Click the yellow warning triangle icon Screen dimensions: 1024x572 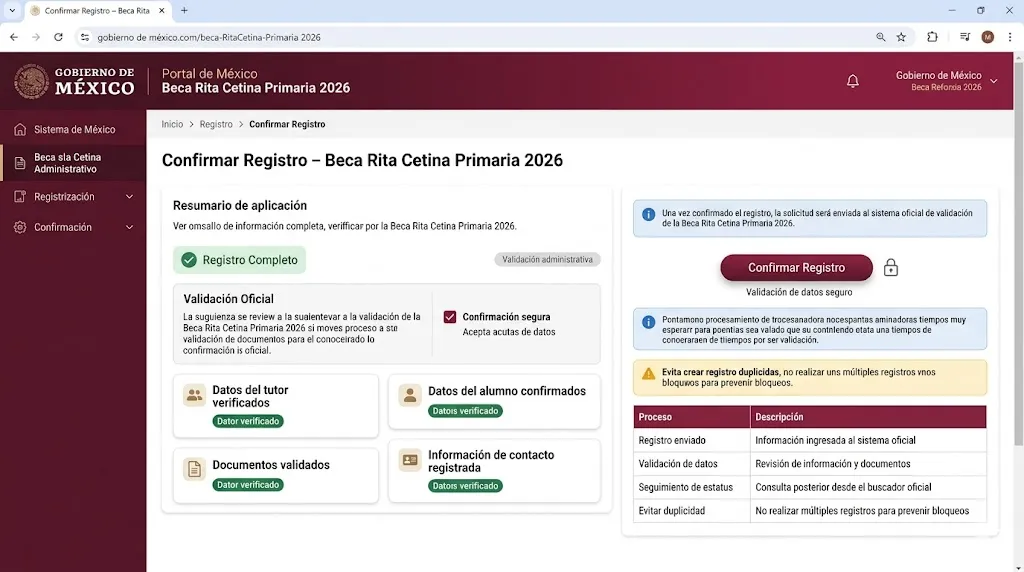(648, 373)
